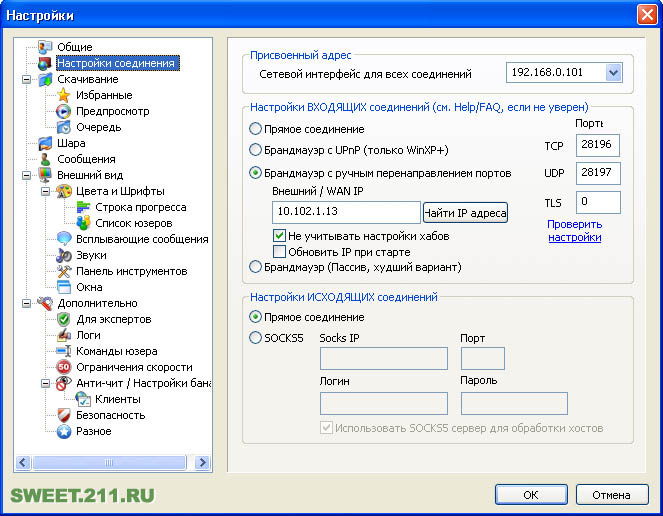Click the Шара folder icon
The image size is (663, 516).
[45, 143]
